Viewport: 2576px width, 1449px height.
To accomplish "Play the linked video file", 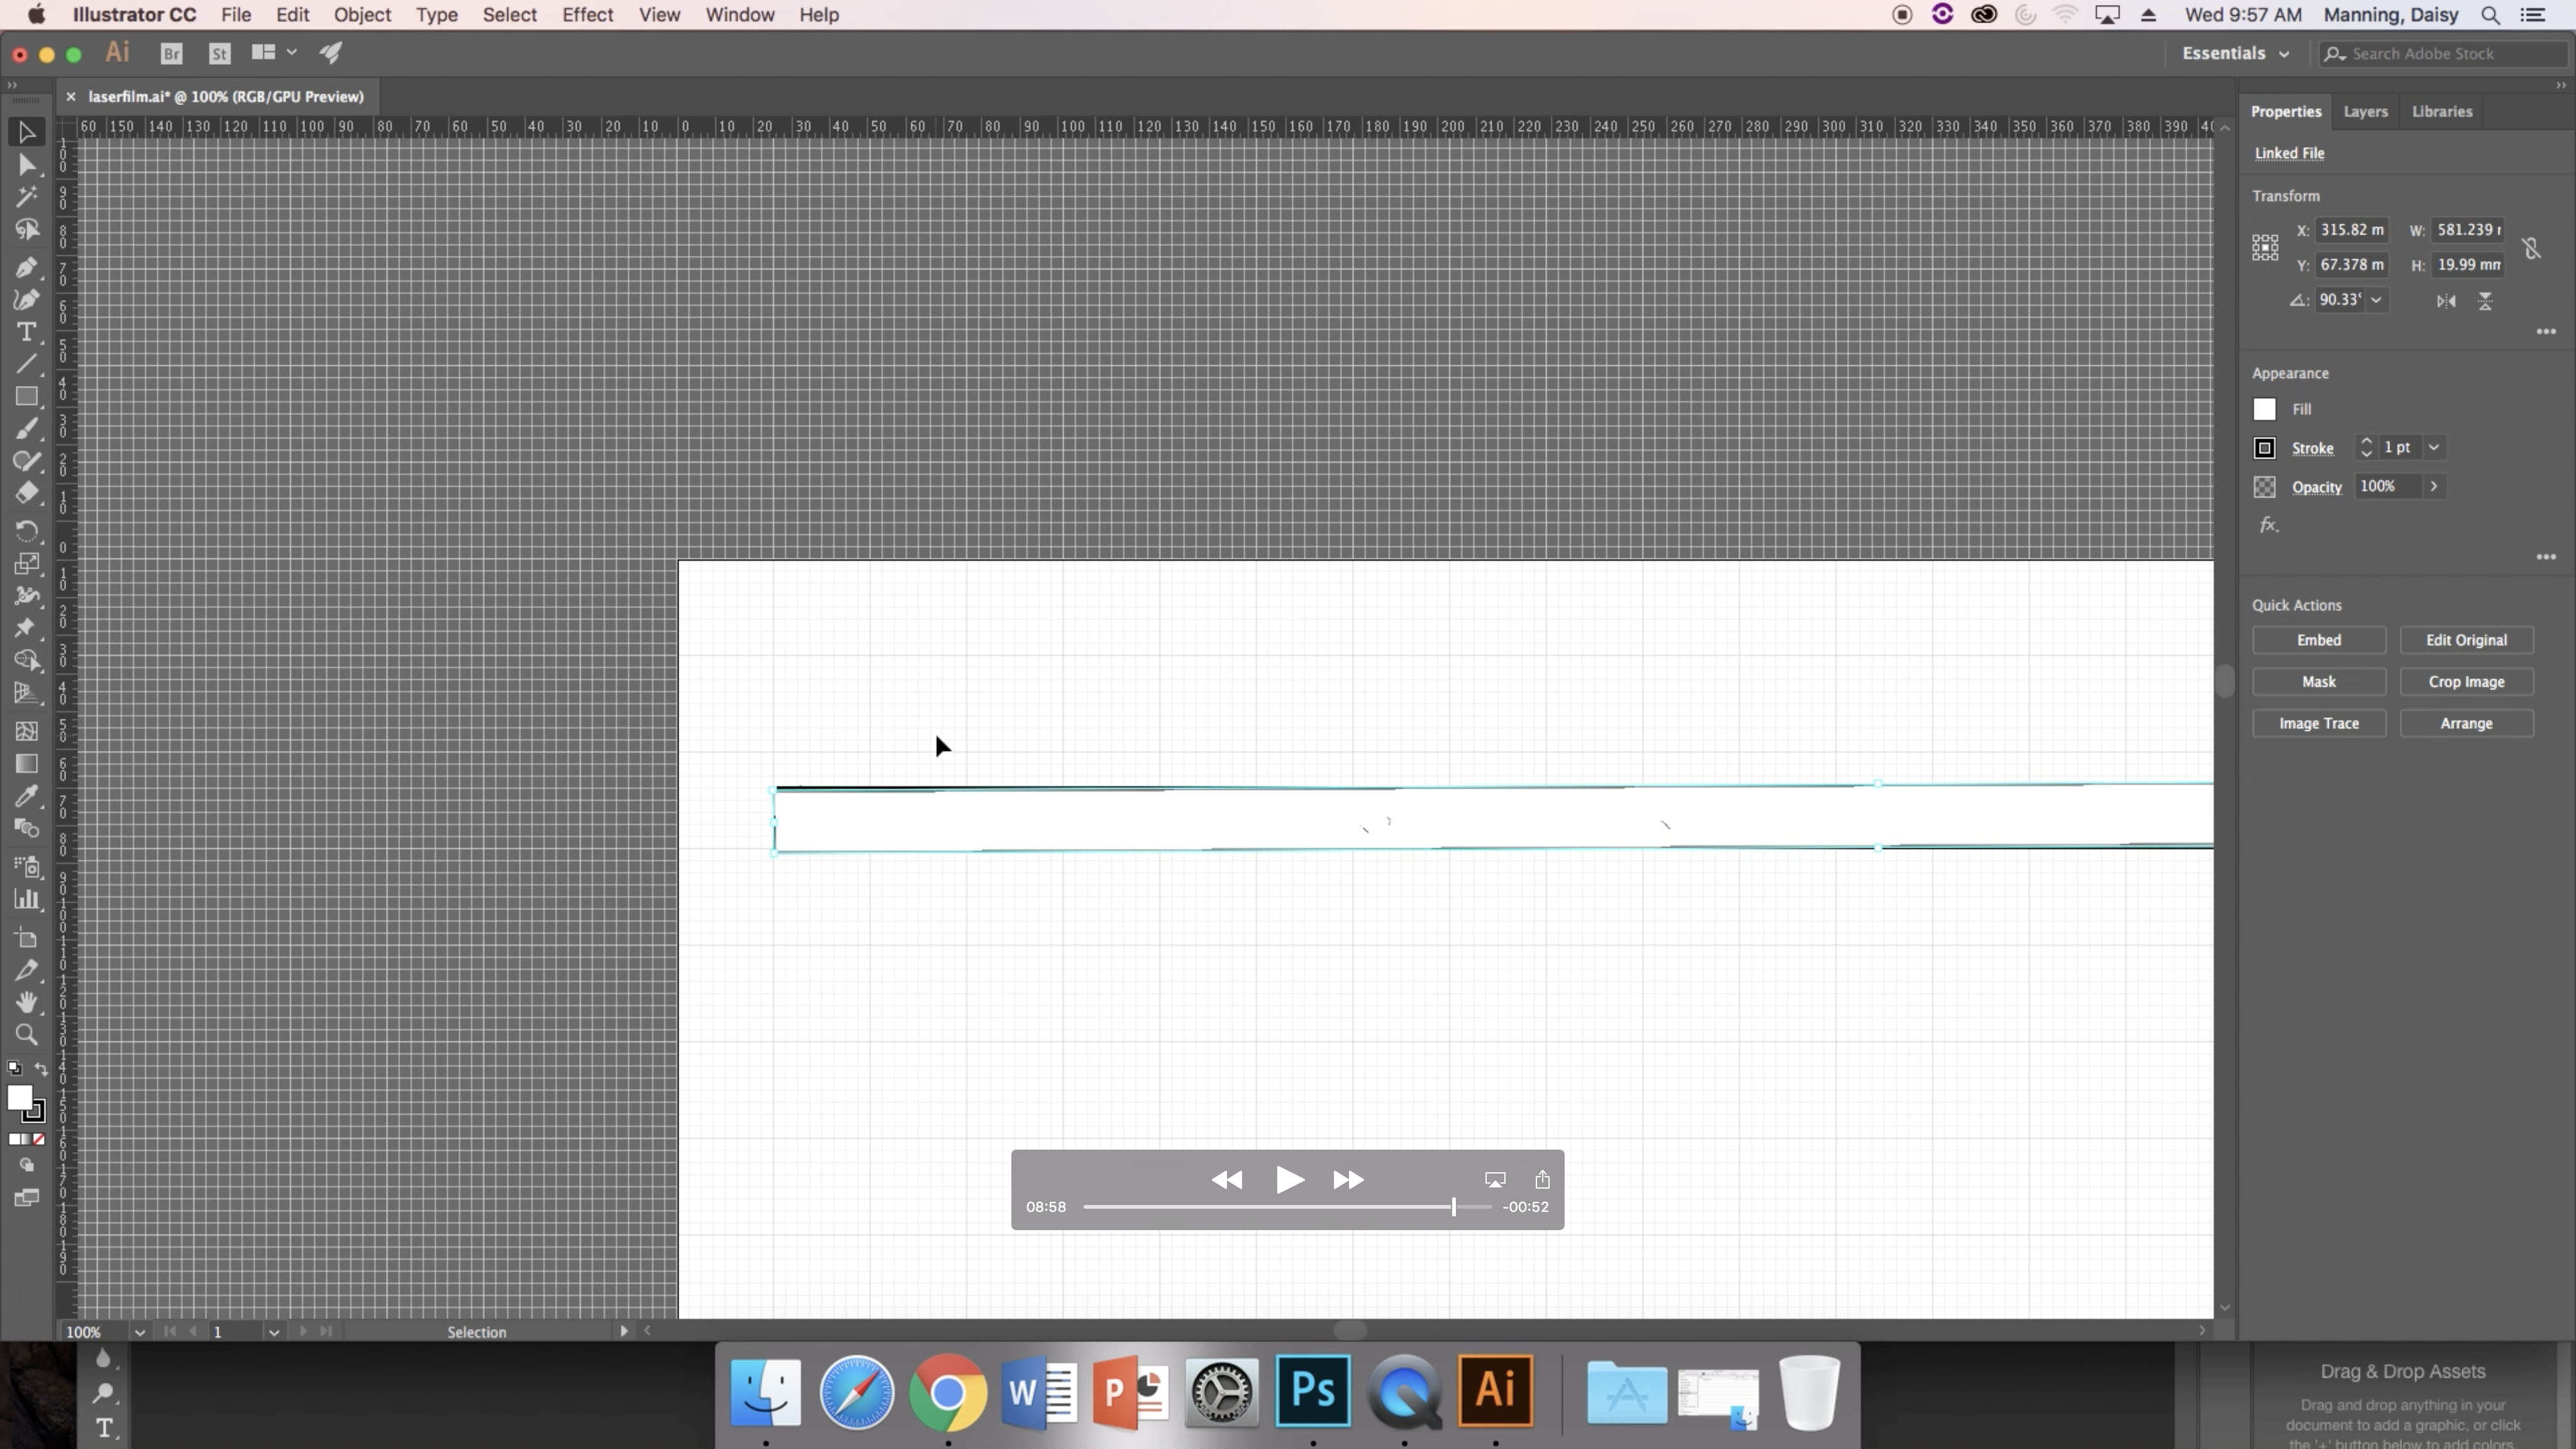I will pyautogui.click(x=1288, y=1180).
